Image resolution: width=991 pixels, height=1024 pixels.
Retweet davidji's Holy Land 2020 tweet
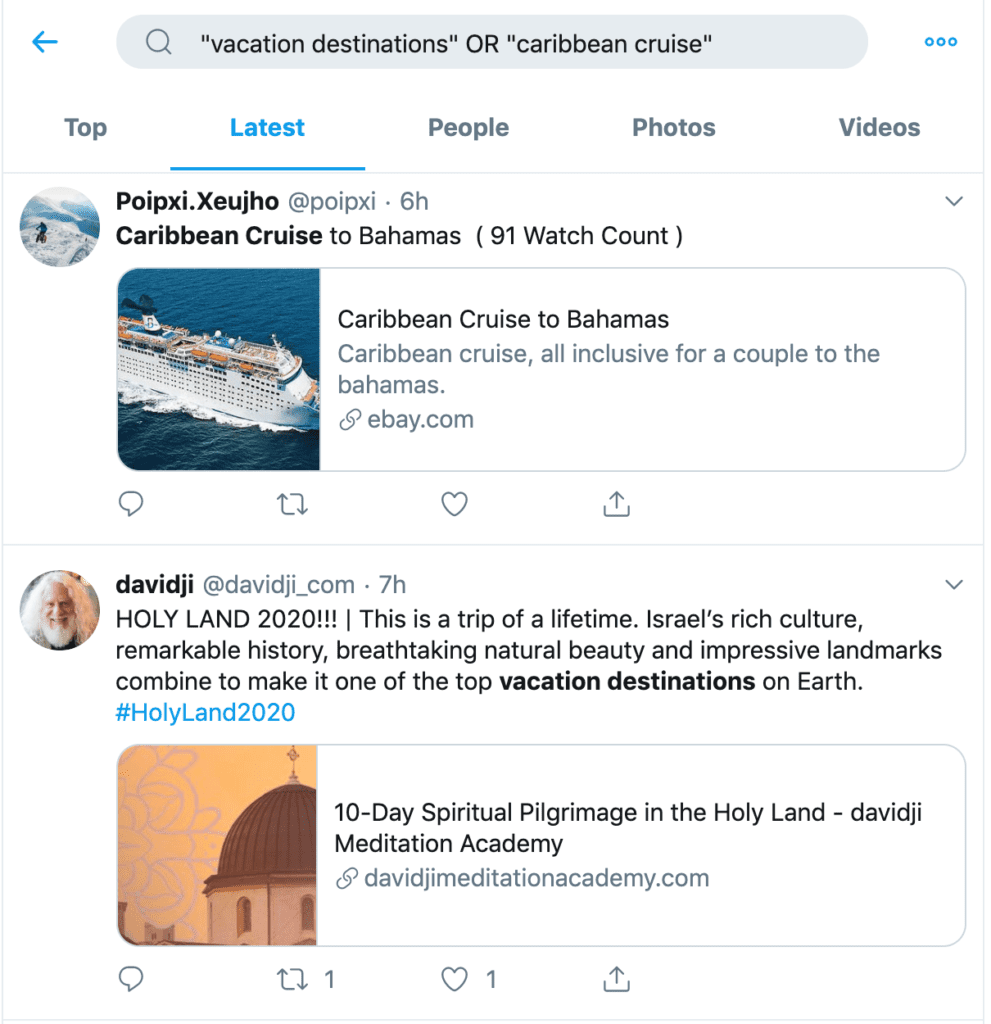tap(292, 979)
